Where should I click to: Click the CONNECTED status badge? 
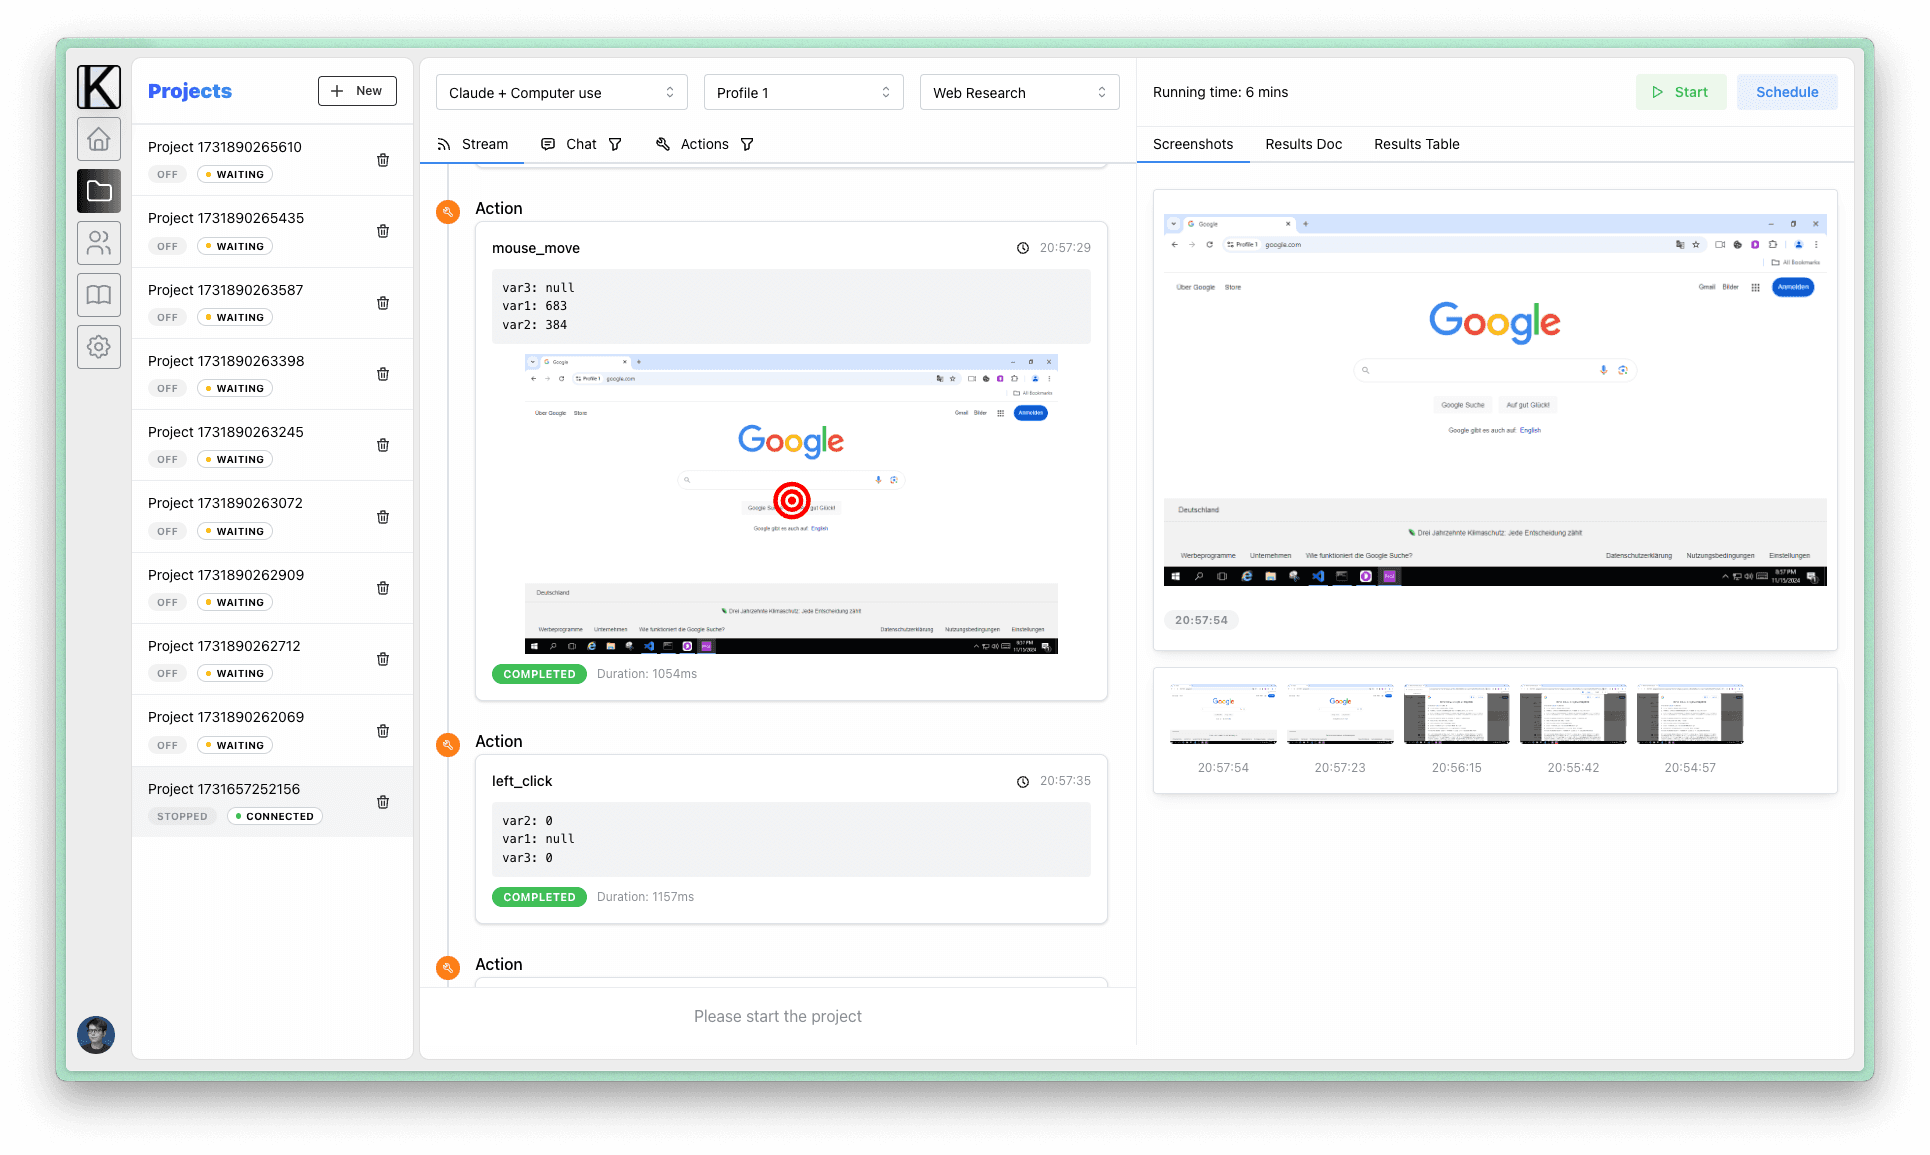[x=275, y=816]
